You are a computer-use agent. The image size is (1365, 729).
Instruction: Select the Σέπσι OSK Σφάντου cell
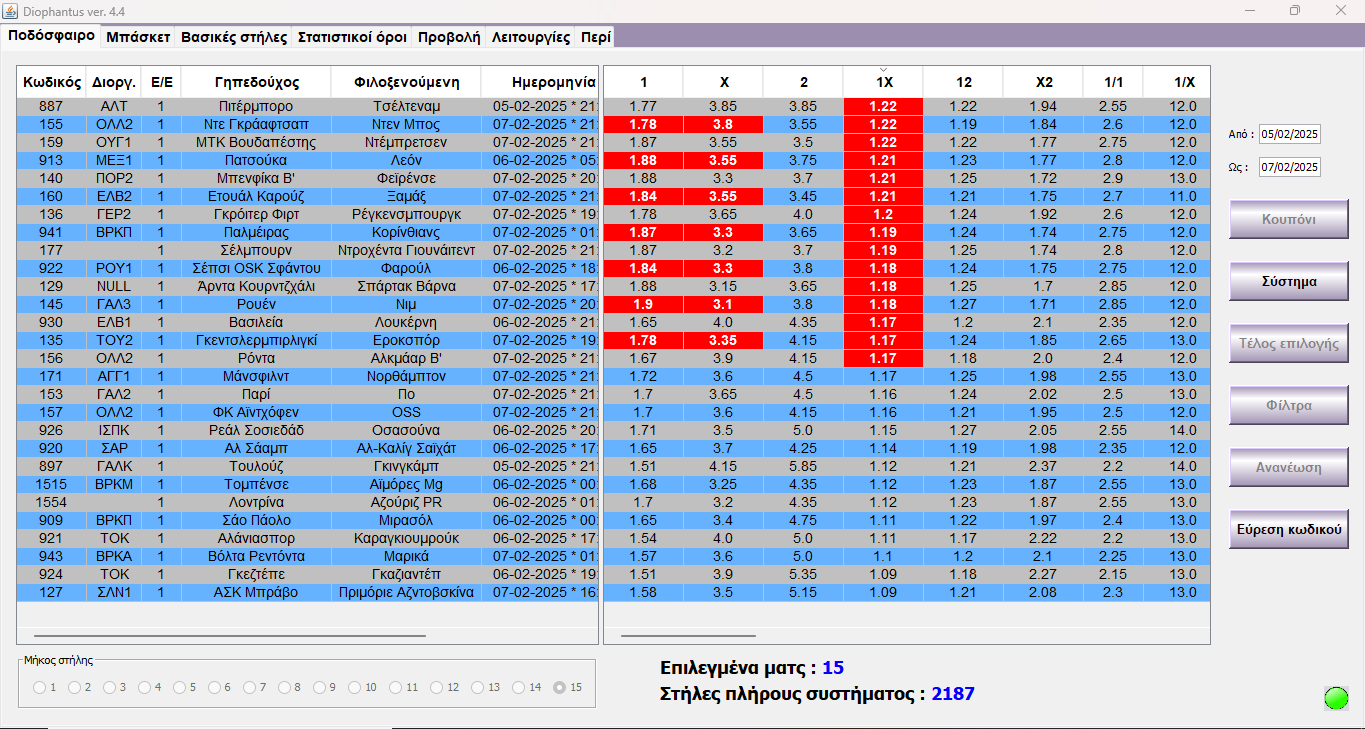point(256,268)
